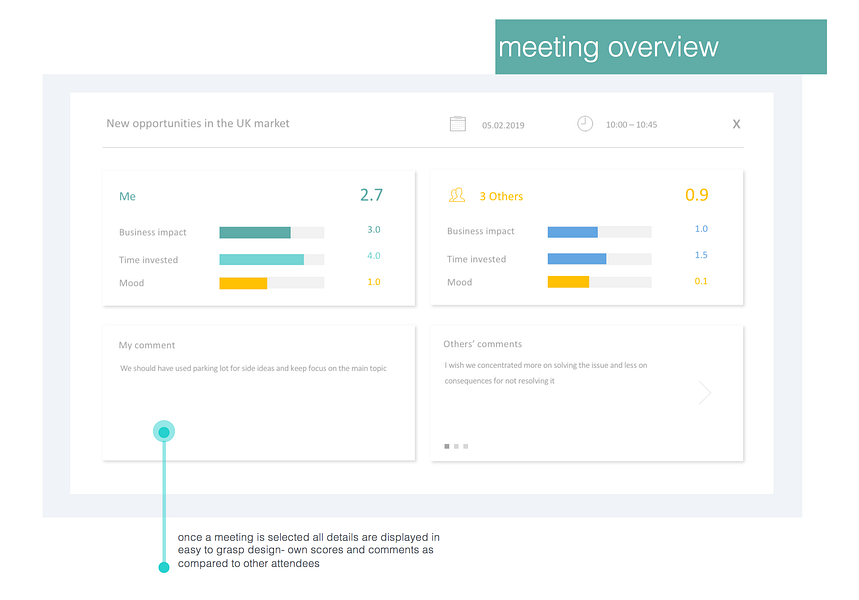Click the 4.0 Time invested value

tap(374, 256)
